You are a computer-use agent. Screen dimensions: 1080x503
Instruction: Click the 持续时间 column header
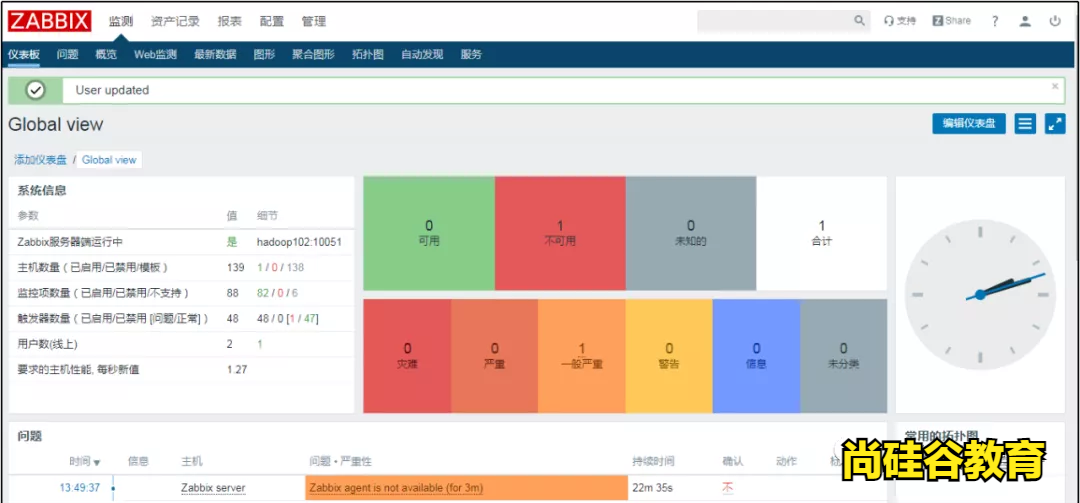[653, 462]
